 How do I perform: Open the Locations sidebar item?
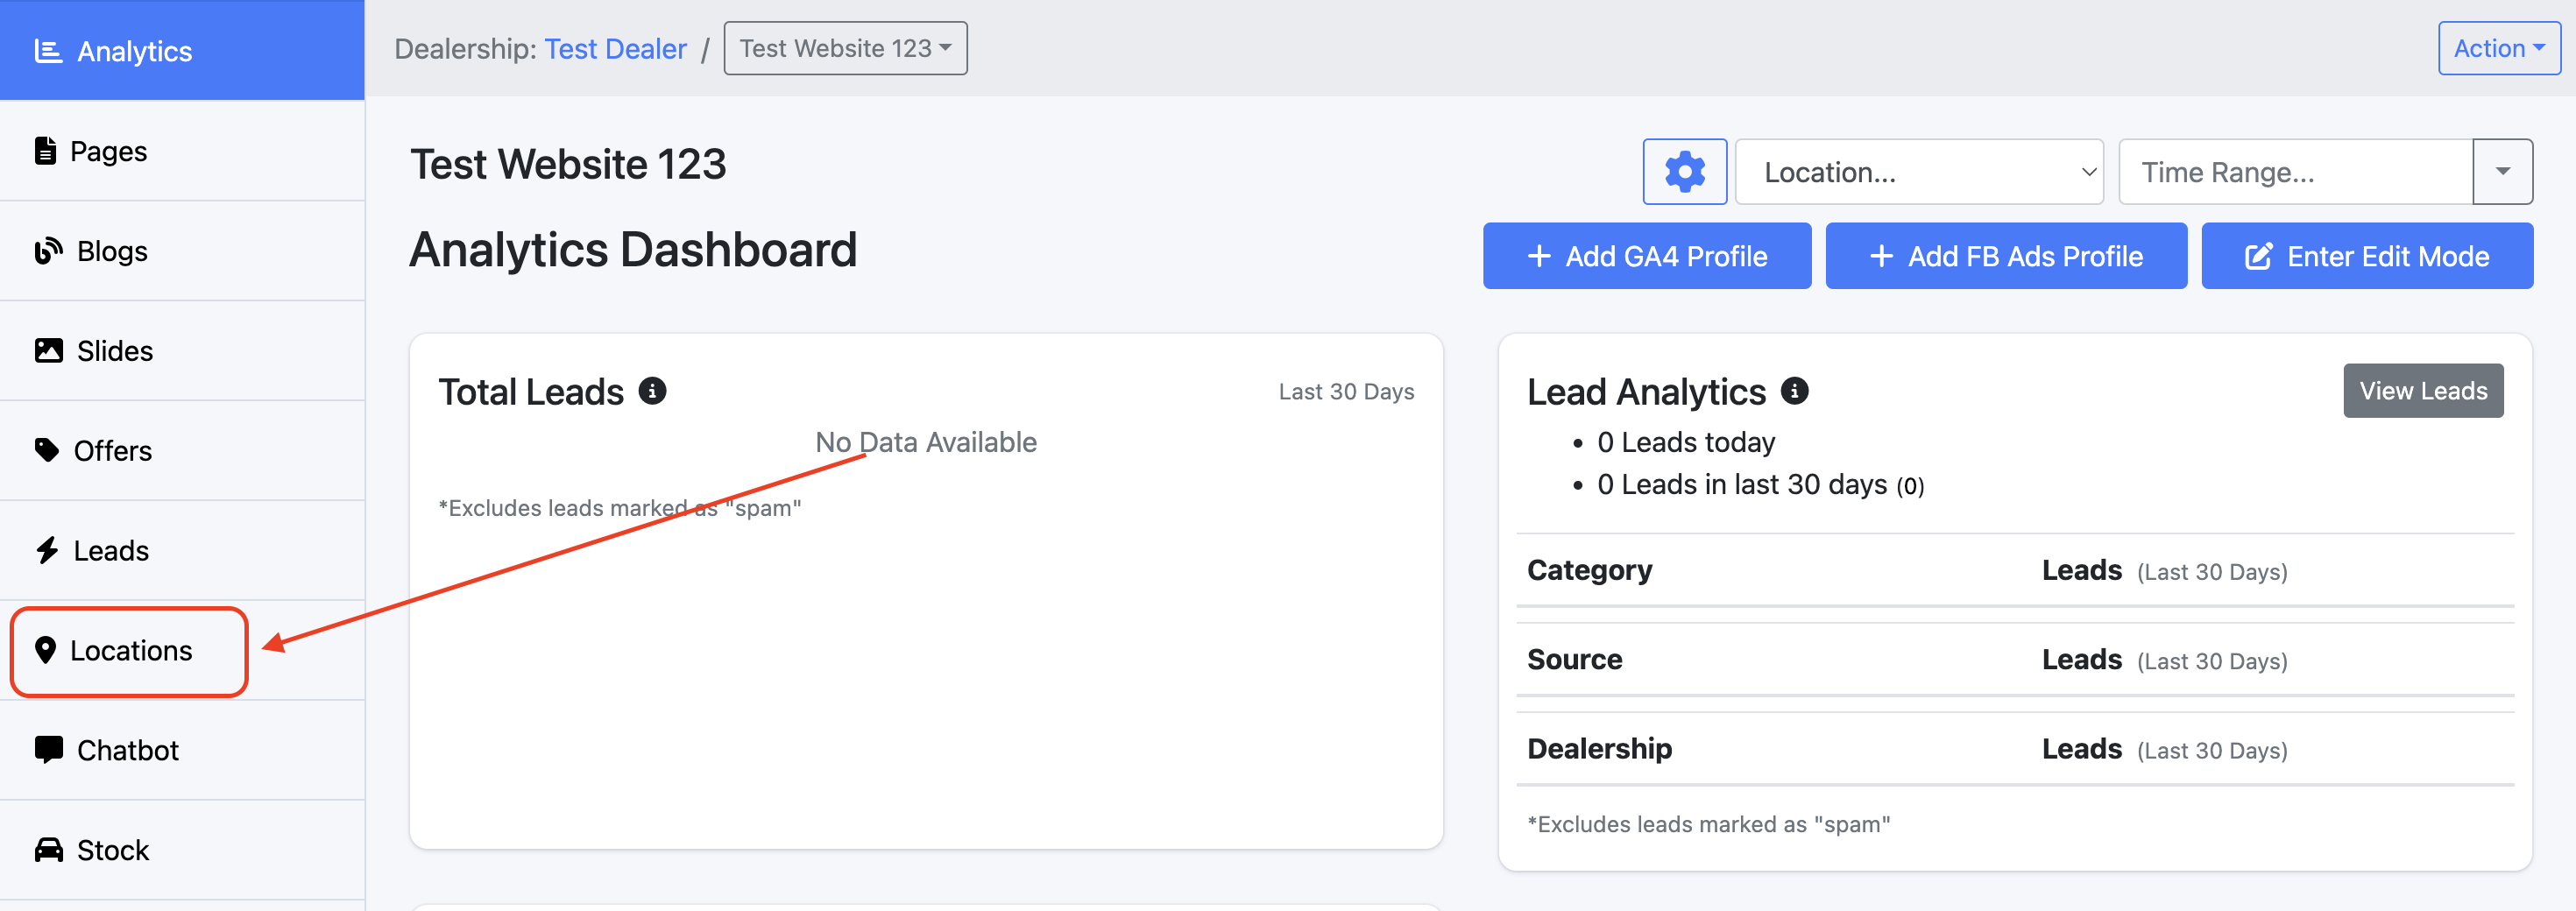[x=129, y=651]
